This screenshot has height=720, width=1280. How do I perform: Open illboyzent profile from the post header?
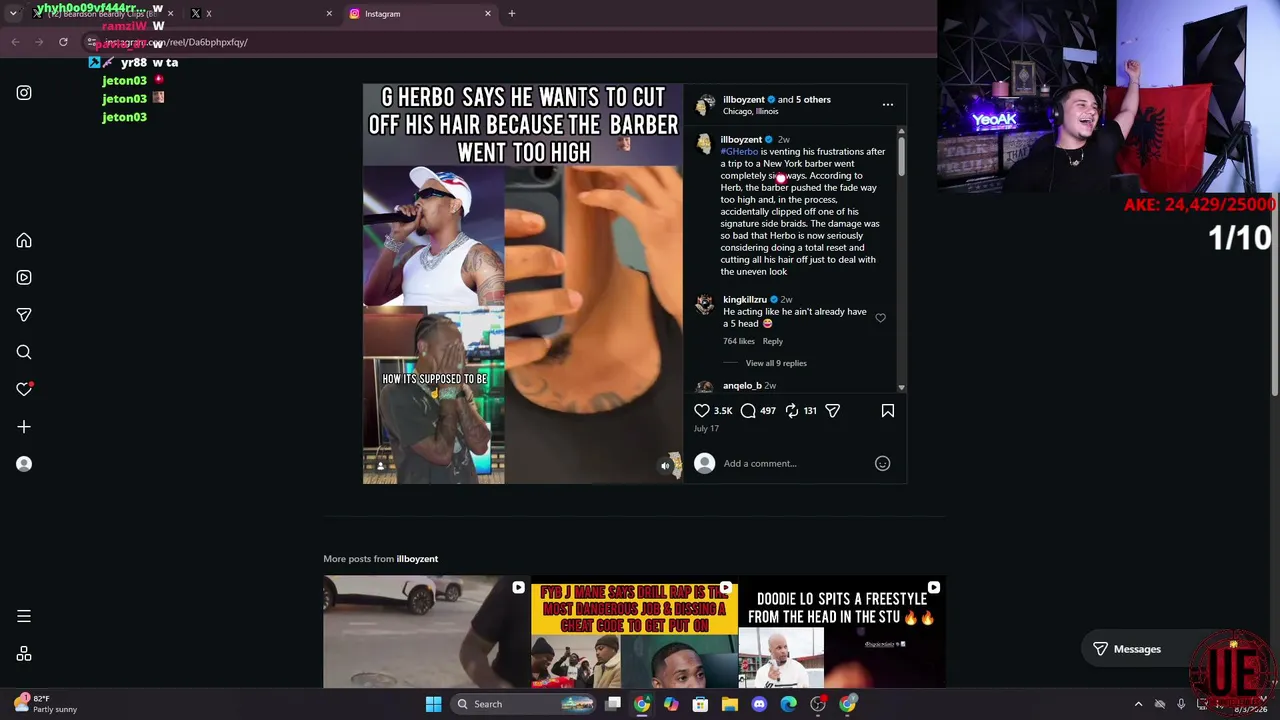click(743, 100)
